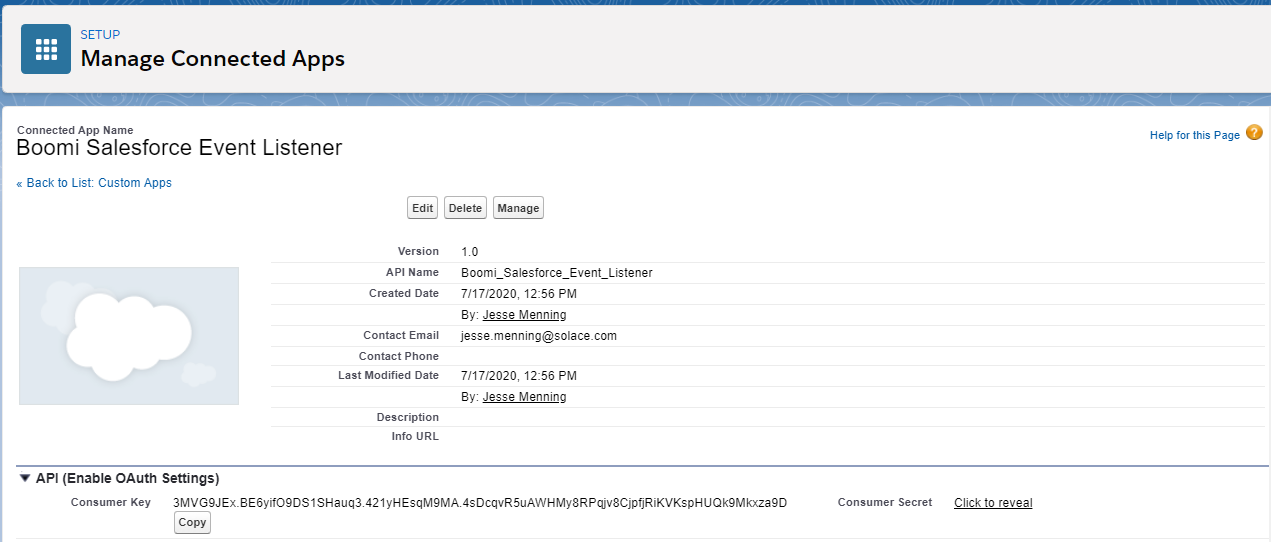1271x542 pixels.
Task: Reveal the Consumer Secret
Action: pyautogui.click(x=992, y=503)
